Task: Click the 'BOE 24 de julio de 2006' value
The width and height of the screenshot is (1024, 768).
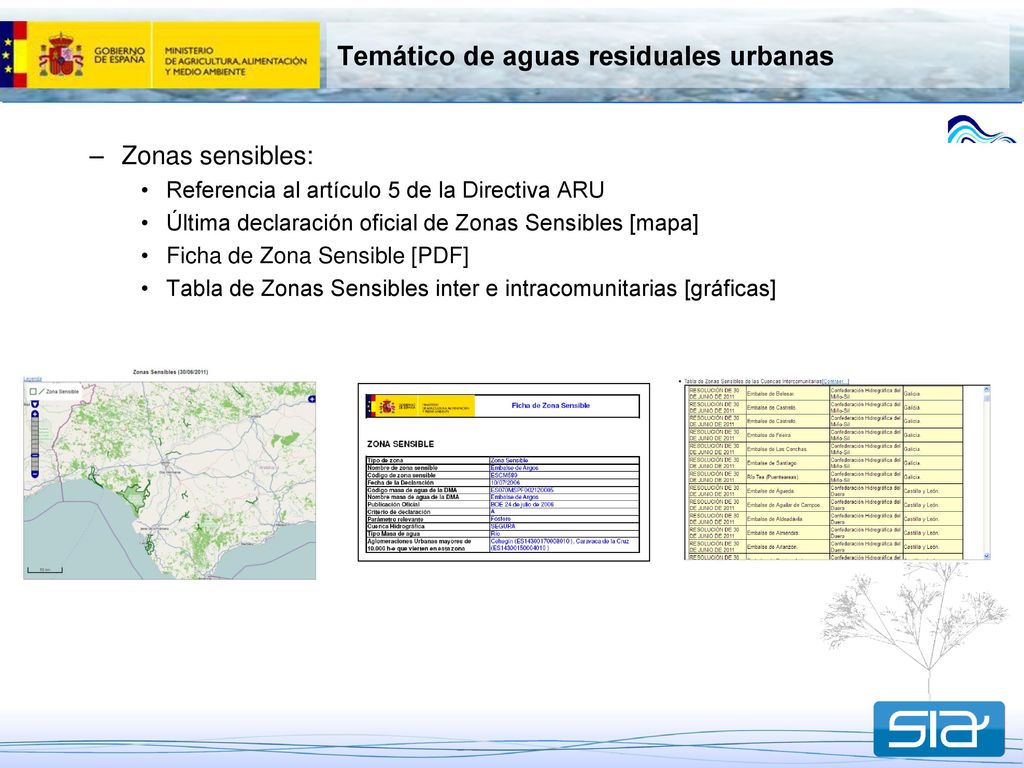Action: [x=522, y=505]
